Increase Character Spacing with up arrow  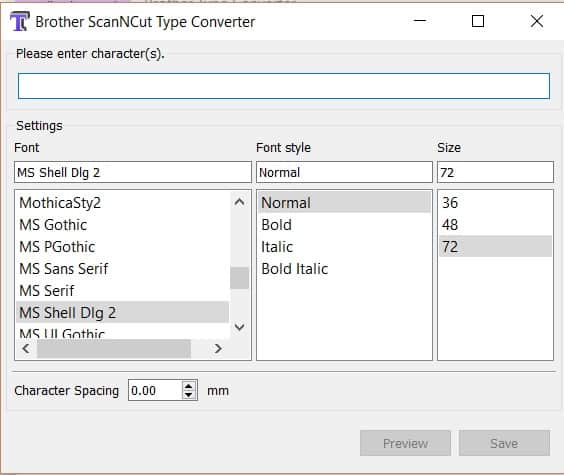189,386
